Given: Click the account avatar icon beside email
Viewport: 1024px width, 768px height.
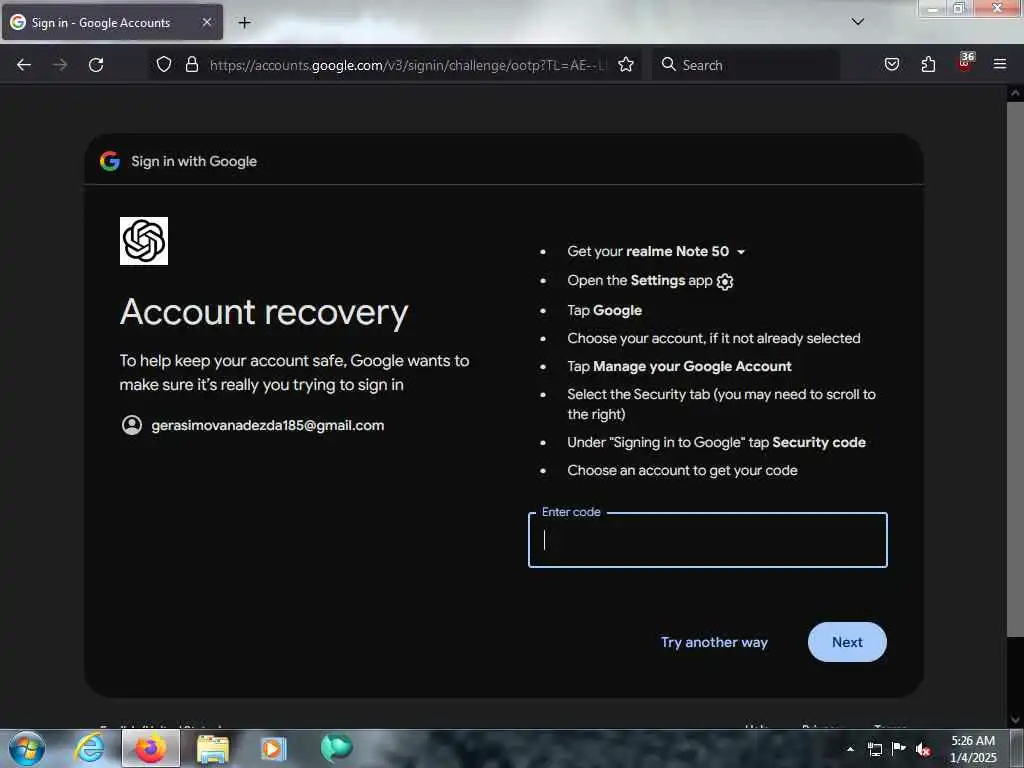Looking at the screenshot, I should pos(132,425).
